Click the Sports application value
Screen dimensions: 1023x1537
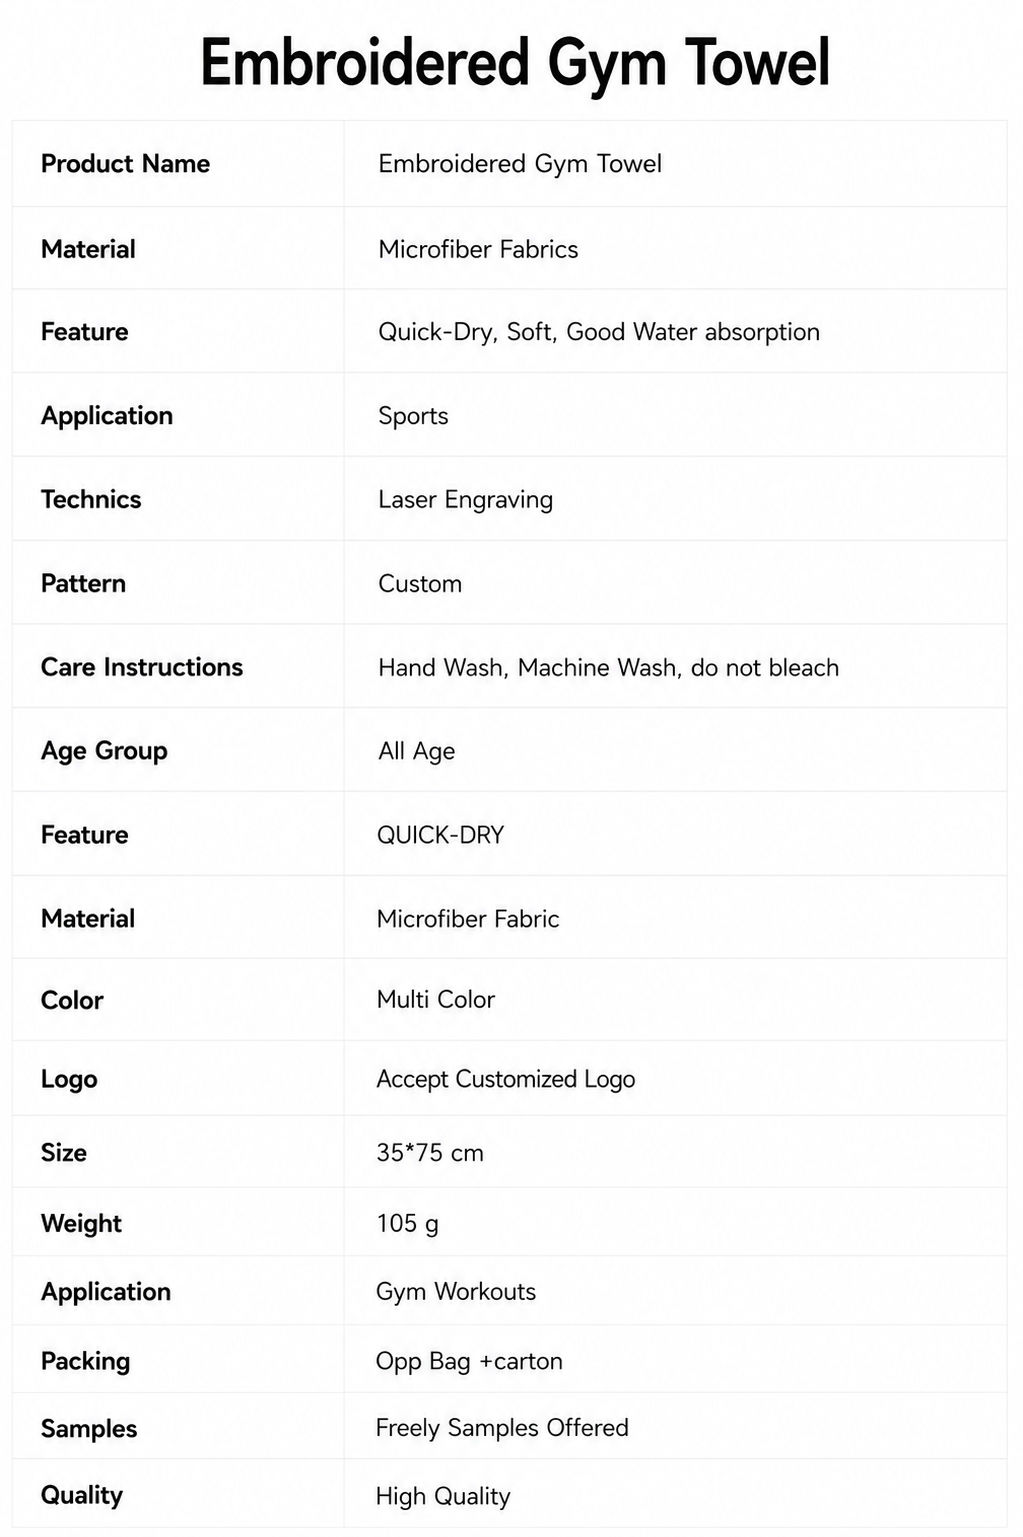[413, 416]
